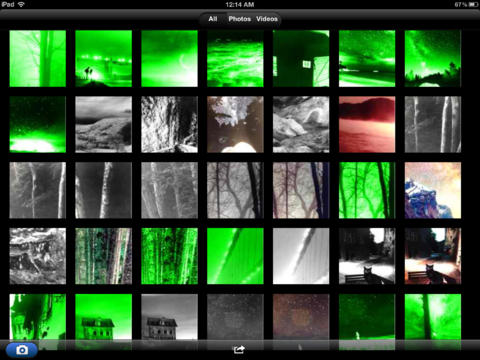This screenshot has height=360, width=480.
Task: Tap the share arrow icon in bottom bar
Action: point(239,349)
